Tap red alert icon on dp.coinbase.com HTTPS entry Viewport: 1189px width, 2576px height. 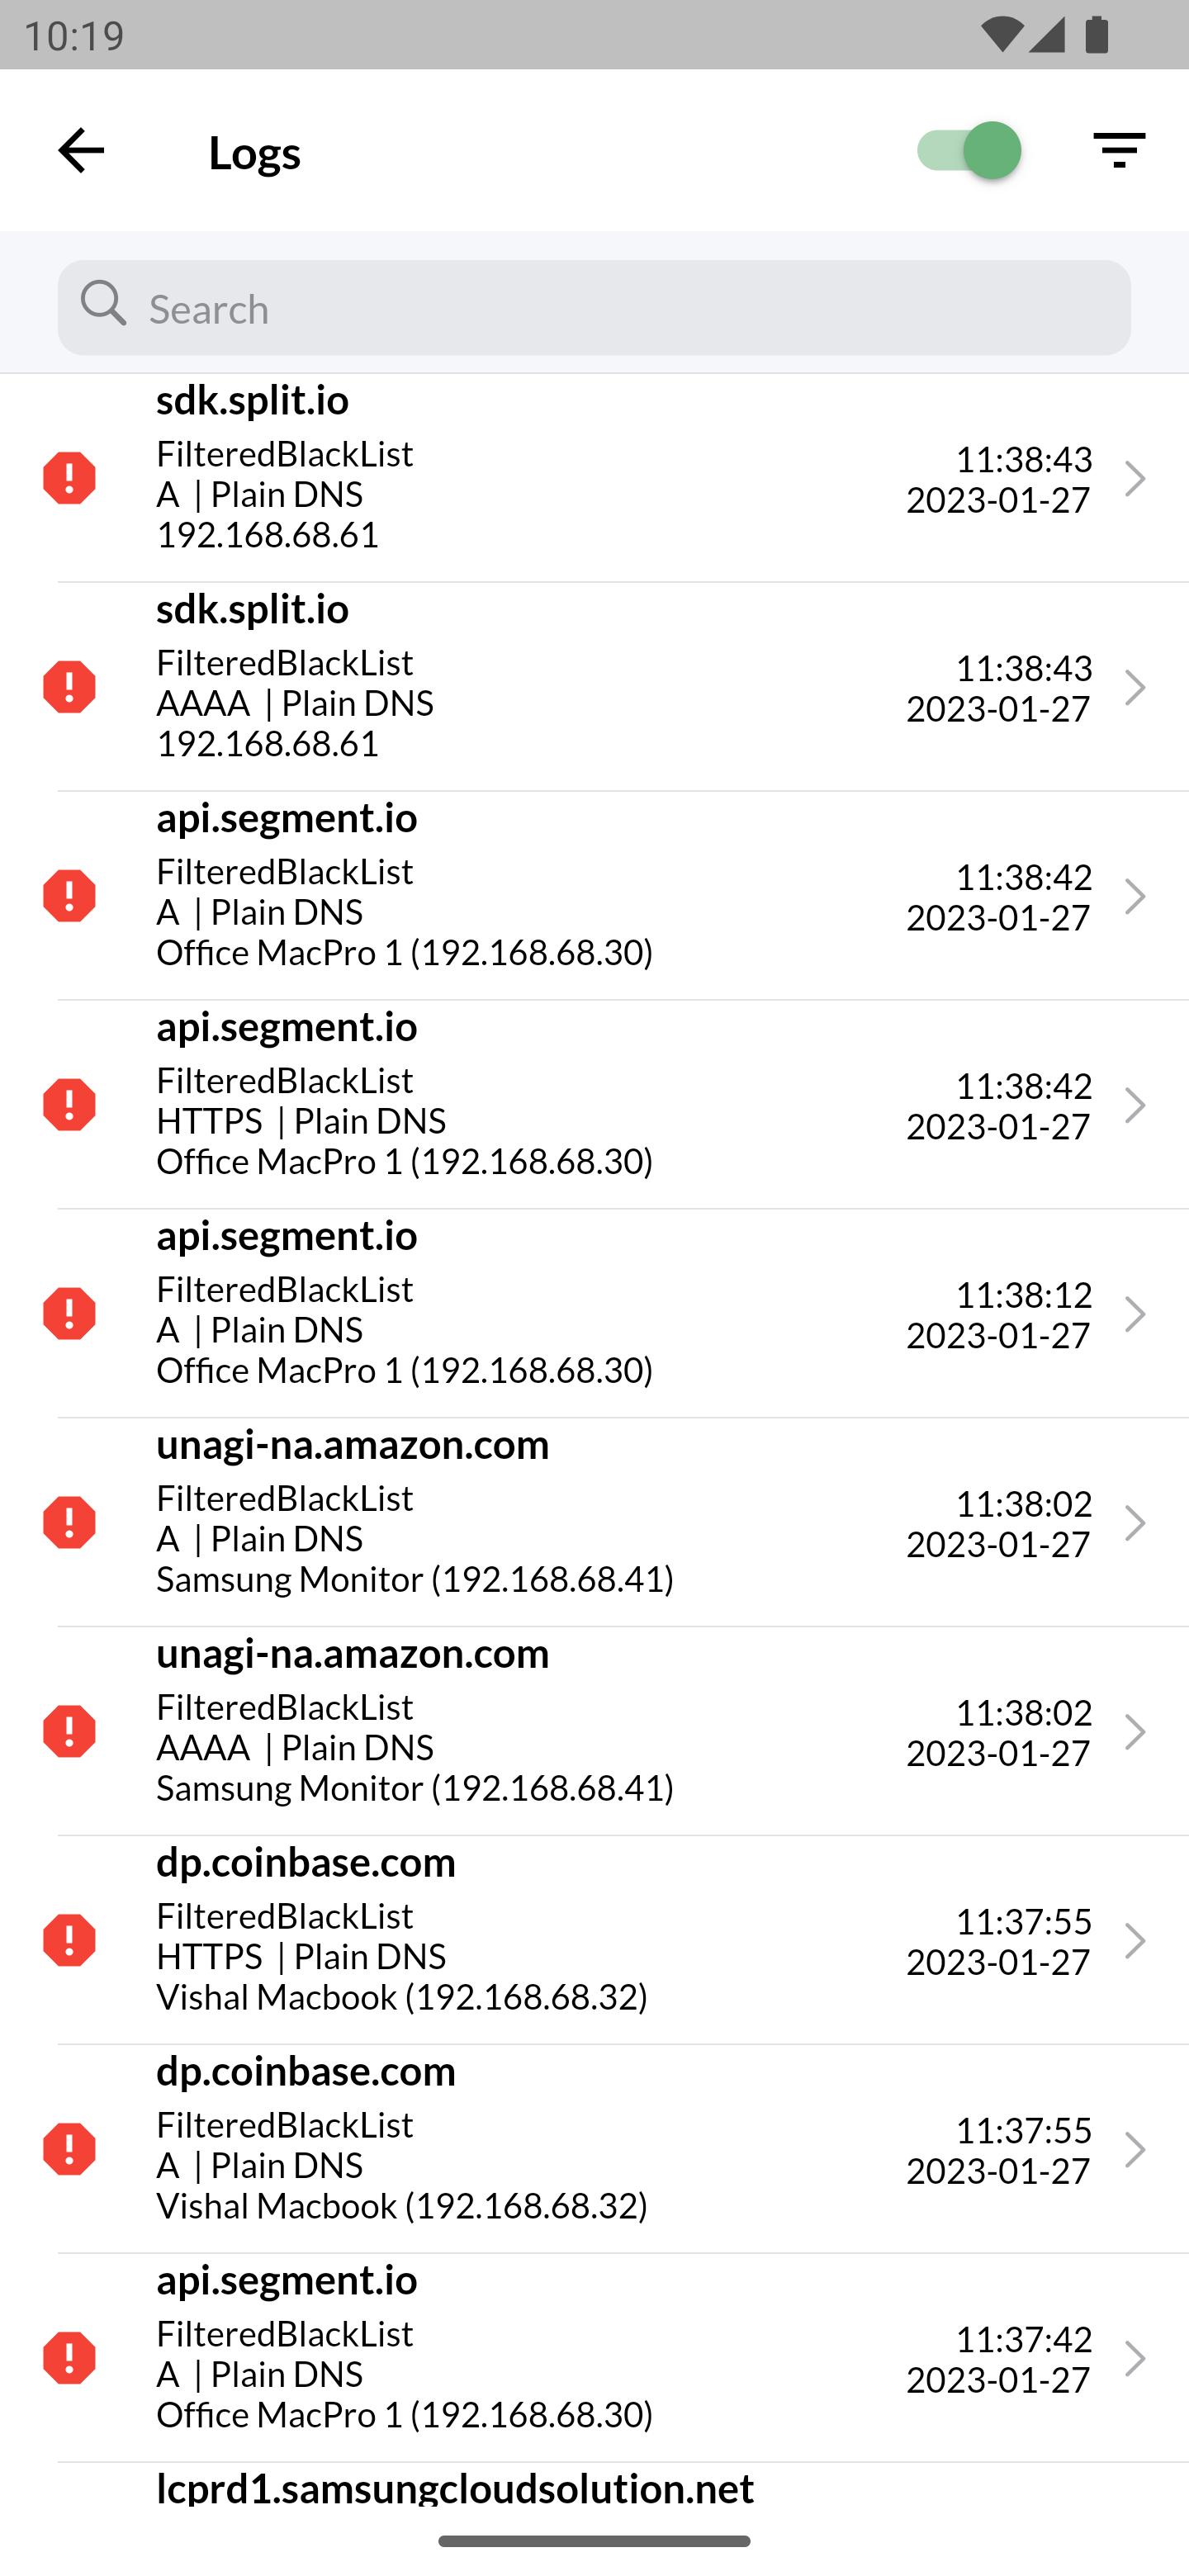69,1940
